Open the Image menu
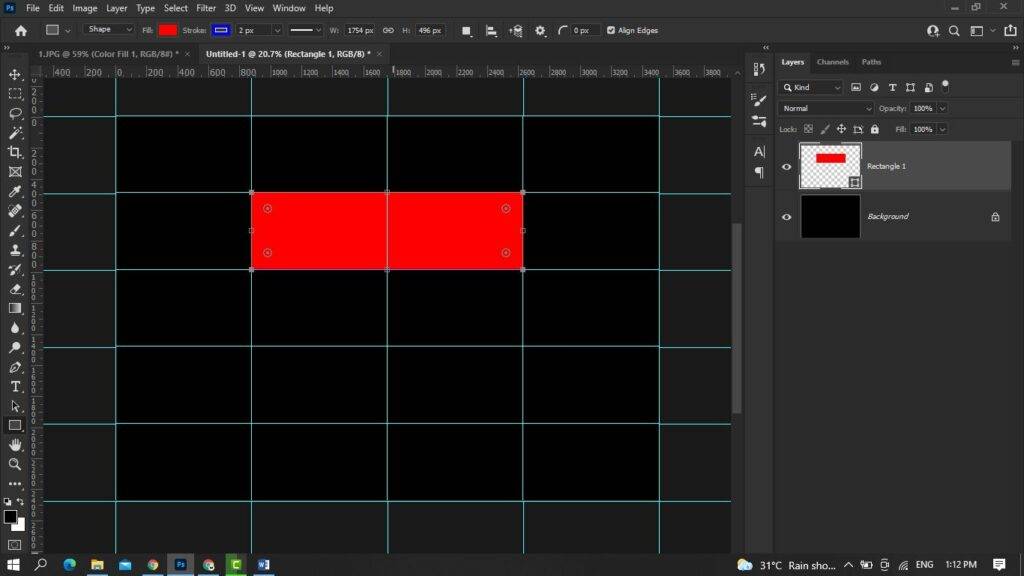This screenshot has height=576, width=1024. 84,8
